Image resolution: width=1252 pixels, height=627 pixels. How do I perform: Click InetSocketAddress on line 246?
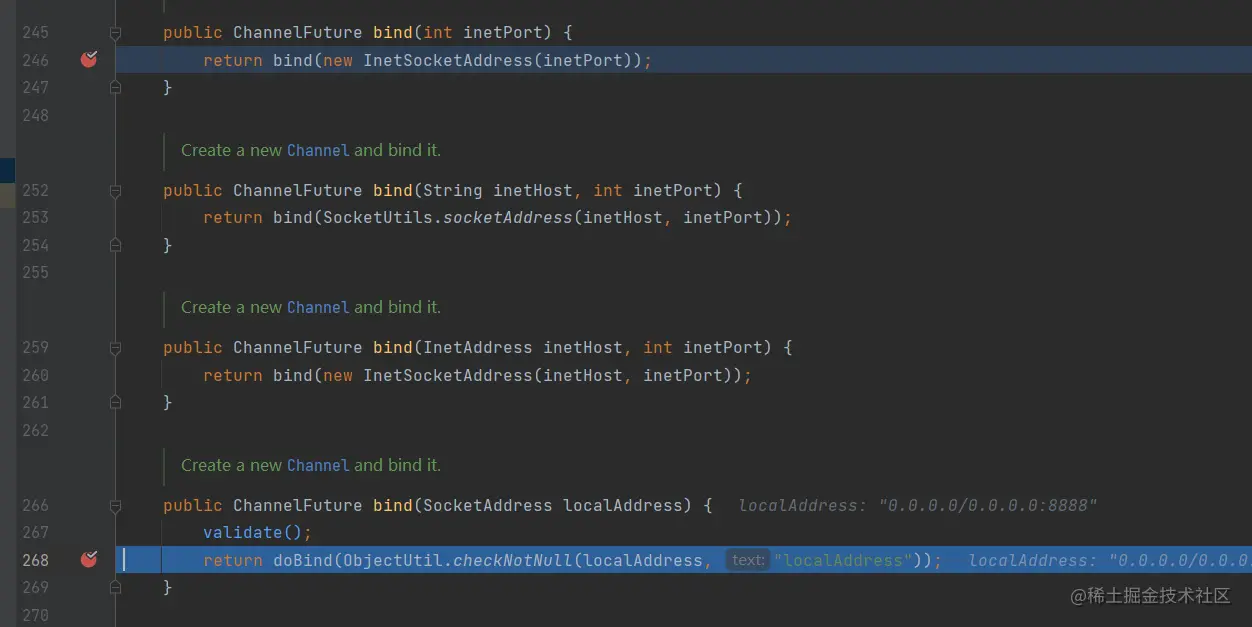pyautogui.click(x=448, y=60)
